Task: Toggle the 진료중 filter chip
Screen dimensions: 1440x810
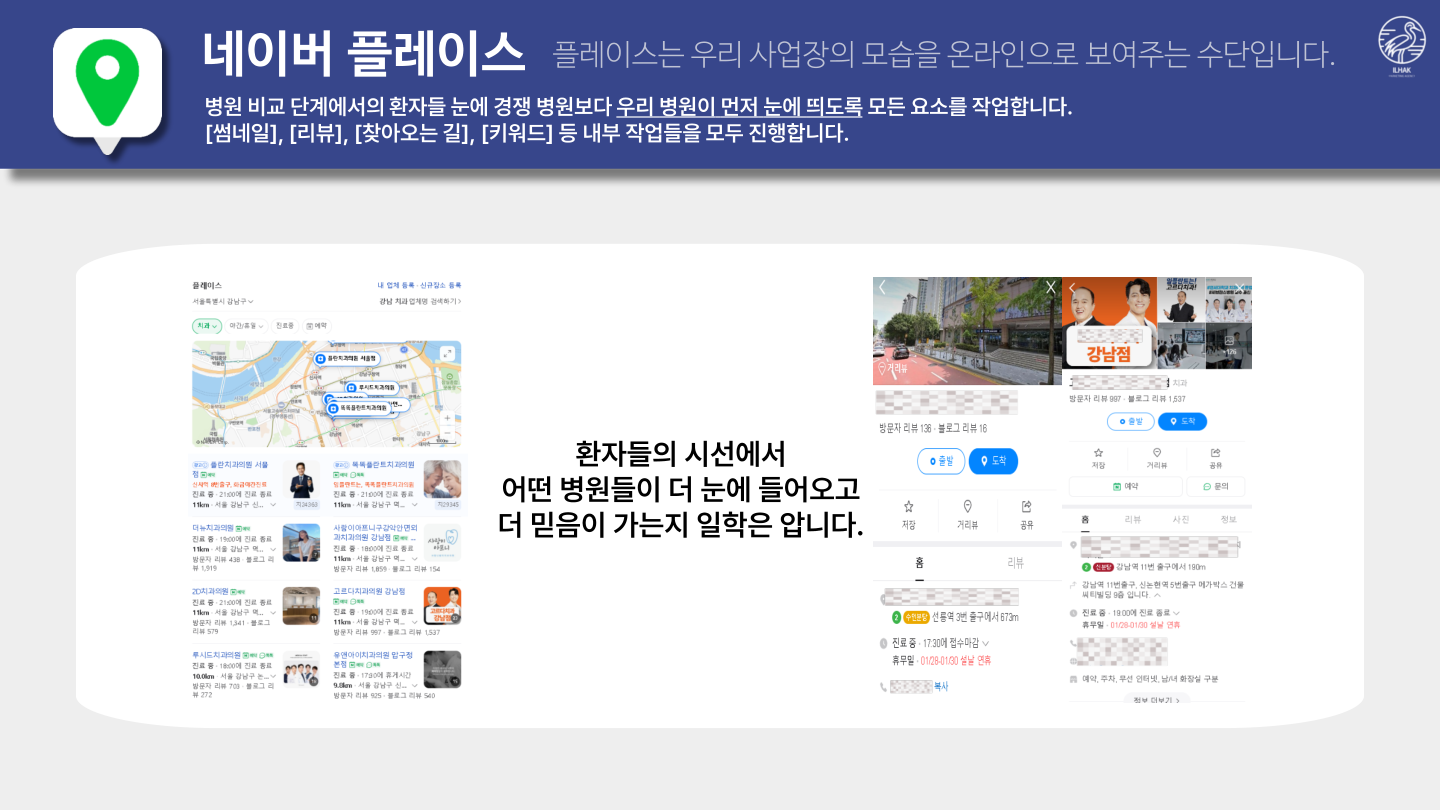Action: (284, 325)
